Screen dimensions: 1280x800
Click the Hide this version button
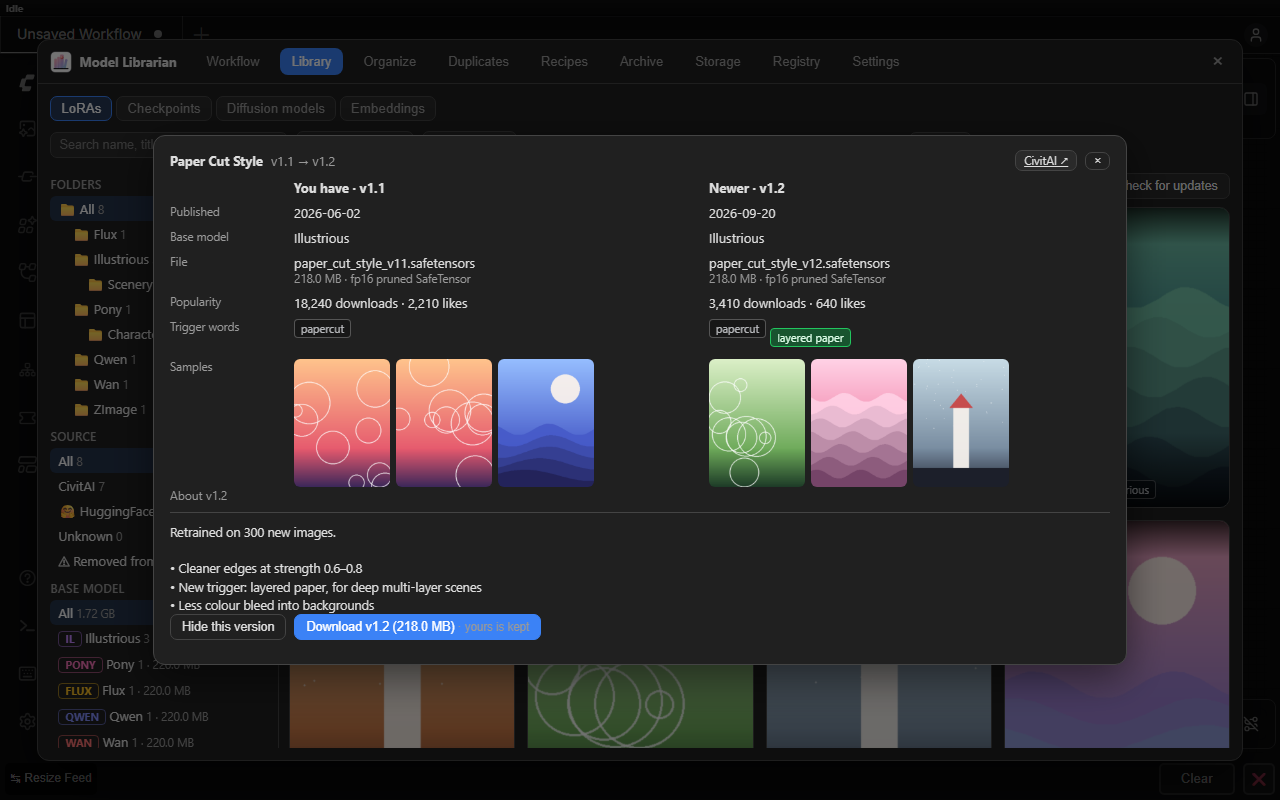click(228, 627)
